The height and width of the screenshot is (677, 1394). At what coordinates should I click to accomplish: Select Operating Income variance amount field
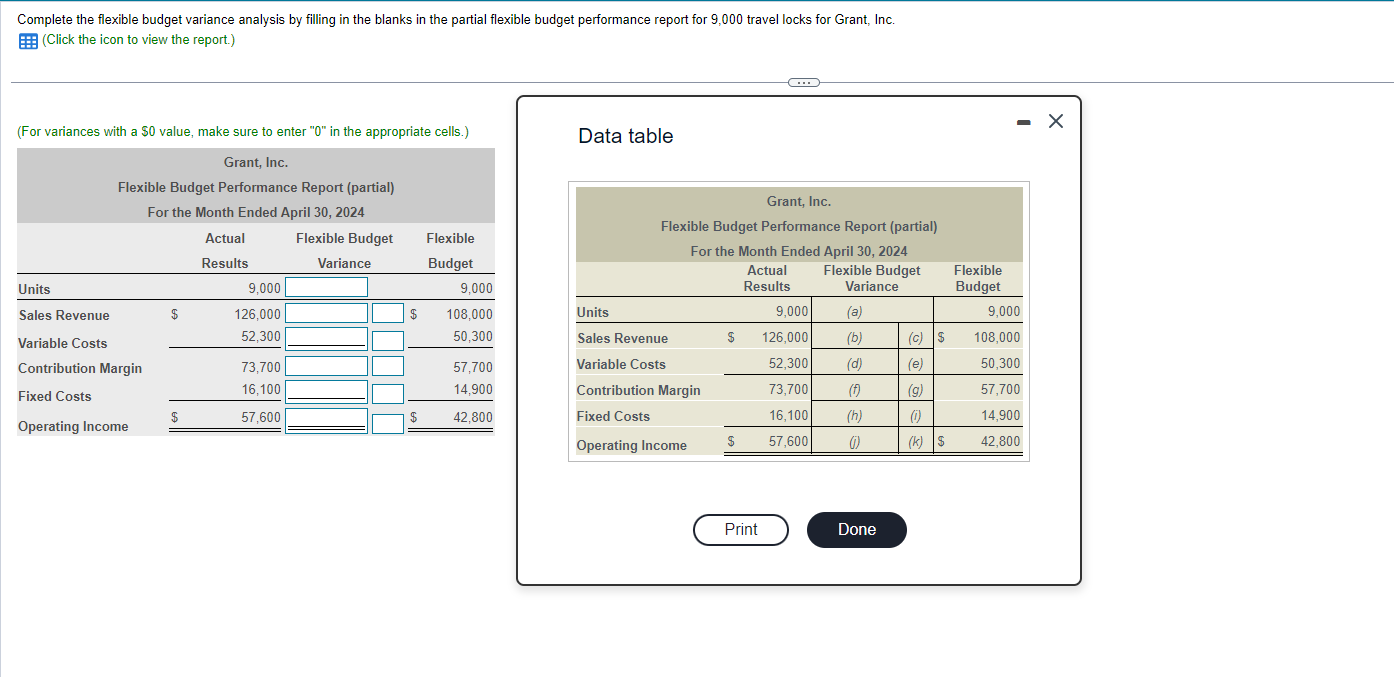(x=327, y=420)
